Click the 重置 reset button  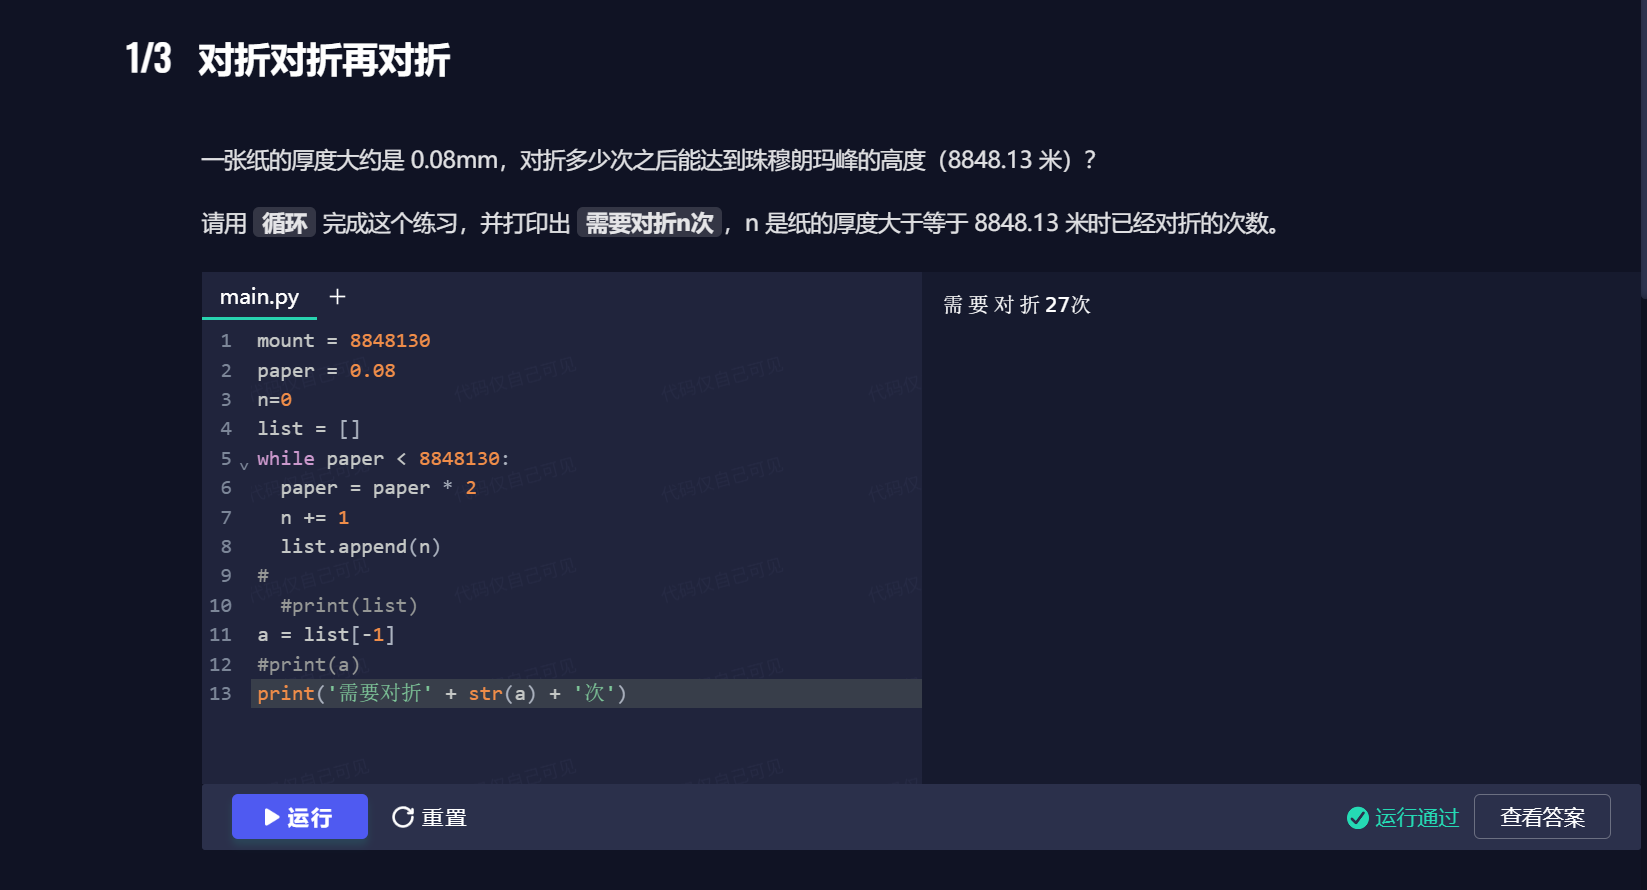(430, 817)
